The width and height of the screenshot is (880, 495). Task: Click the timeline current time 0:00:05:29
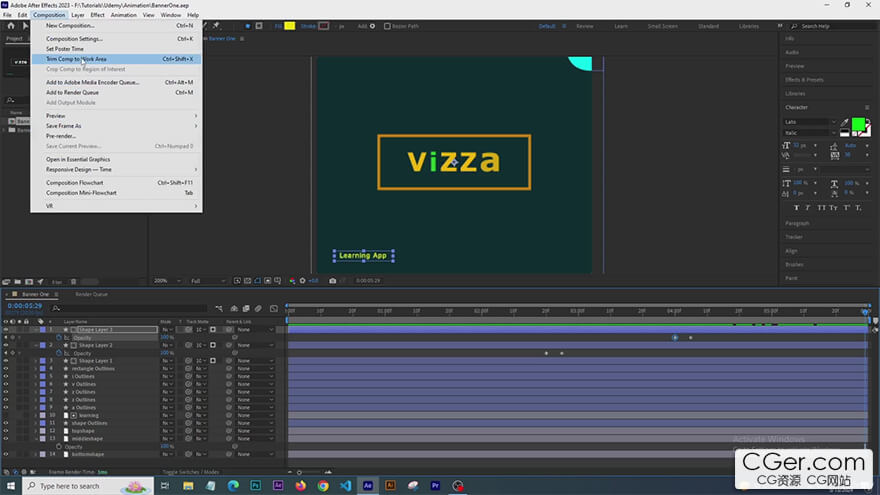25,306
